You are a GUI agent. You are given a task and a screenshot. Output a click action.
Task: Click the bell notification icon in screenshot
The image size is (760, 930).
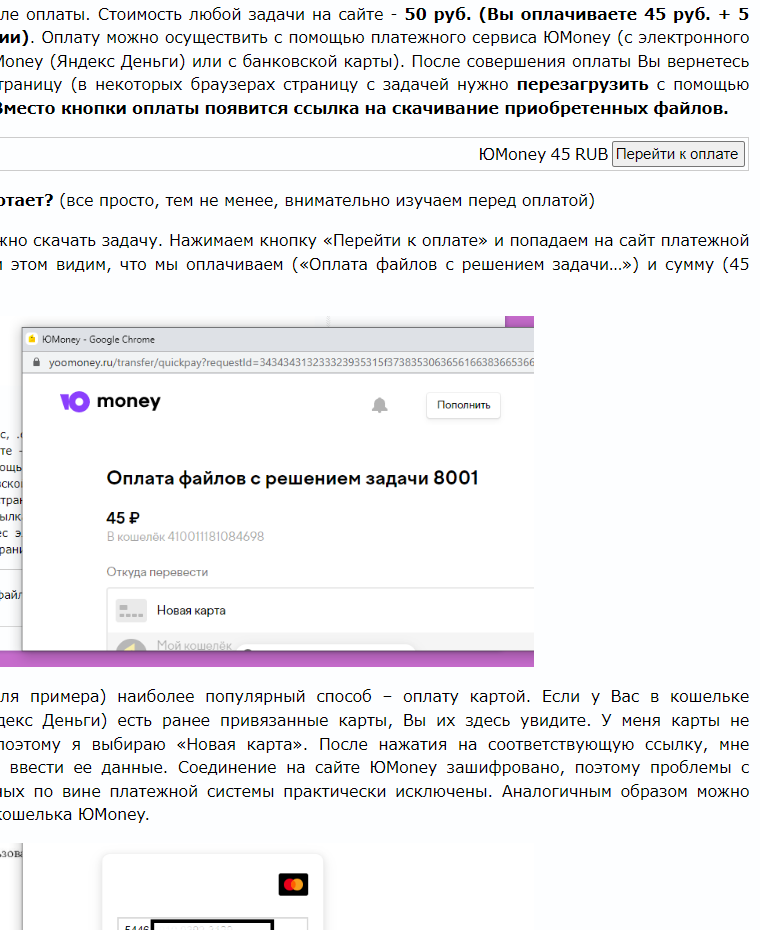click(x=380, y=406)
